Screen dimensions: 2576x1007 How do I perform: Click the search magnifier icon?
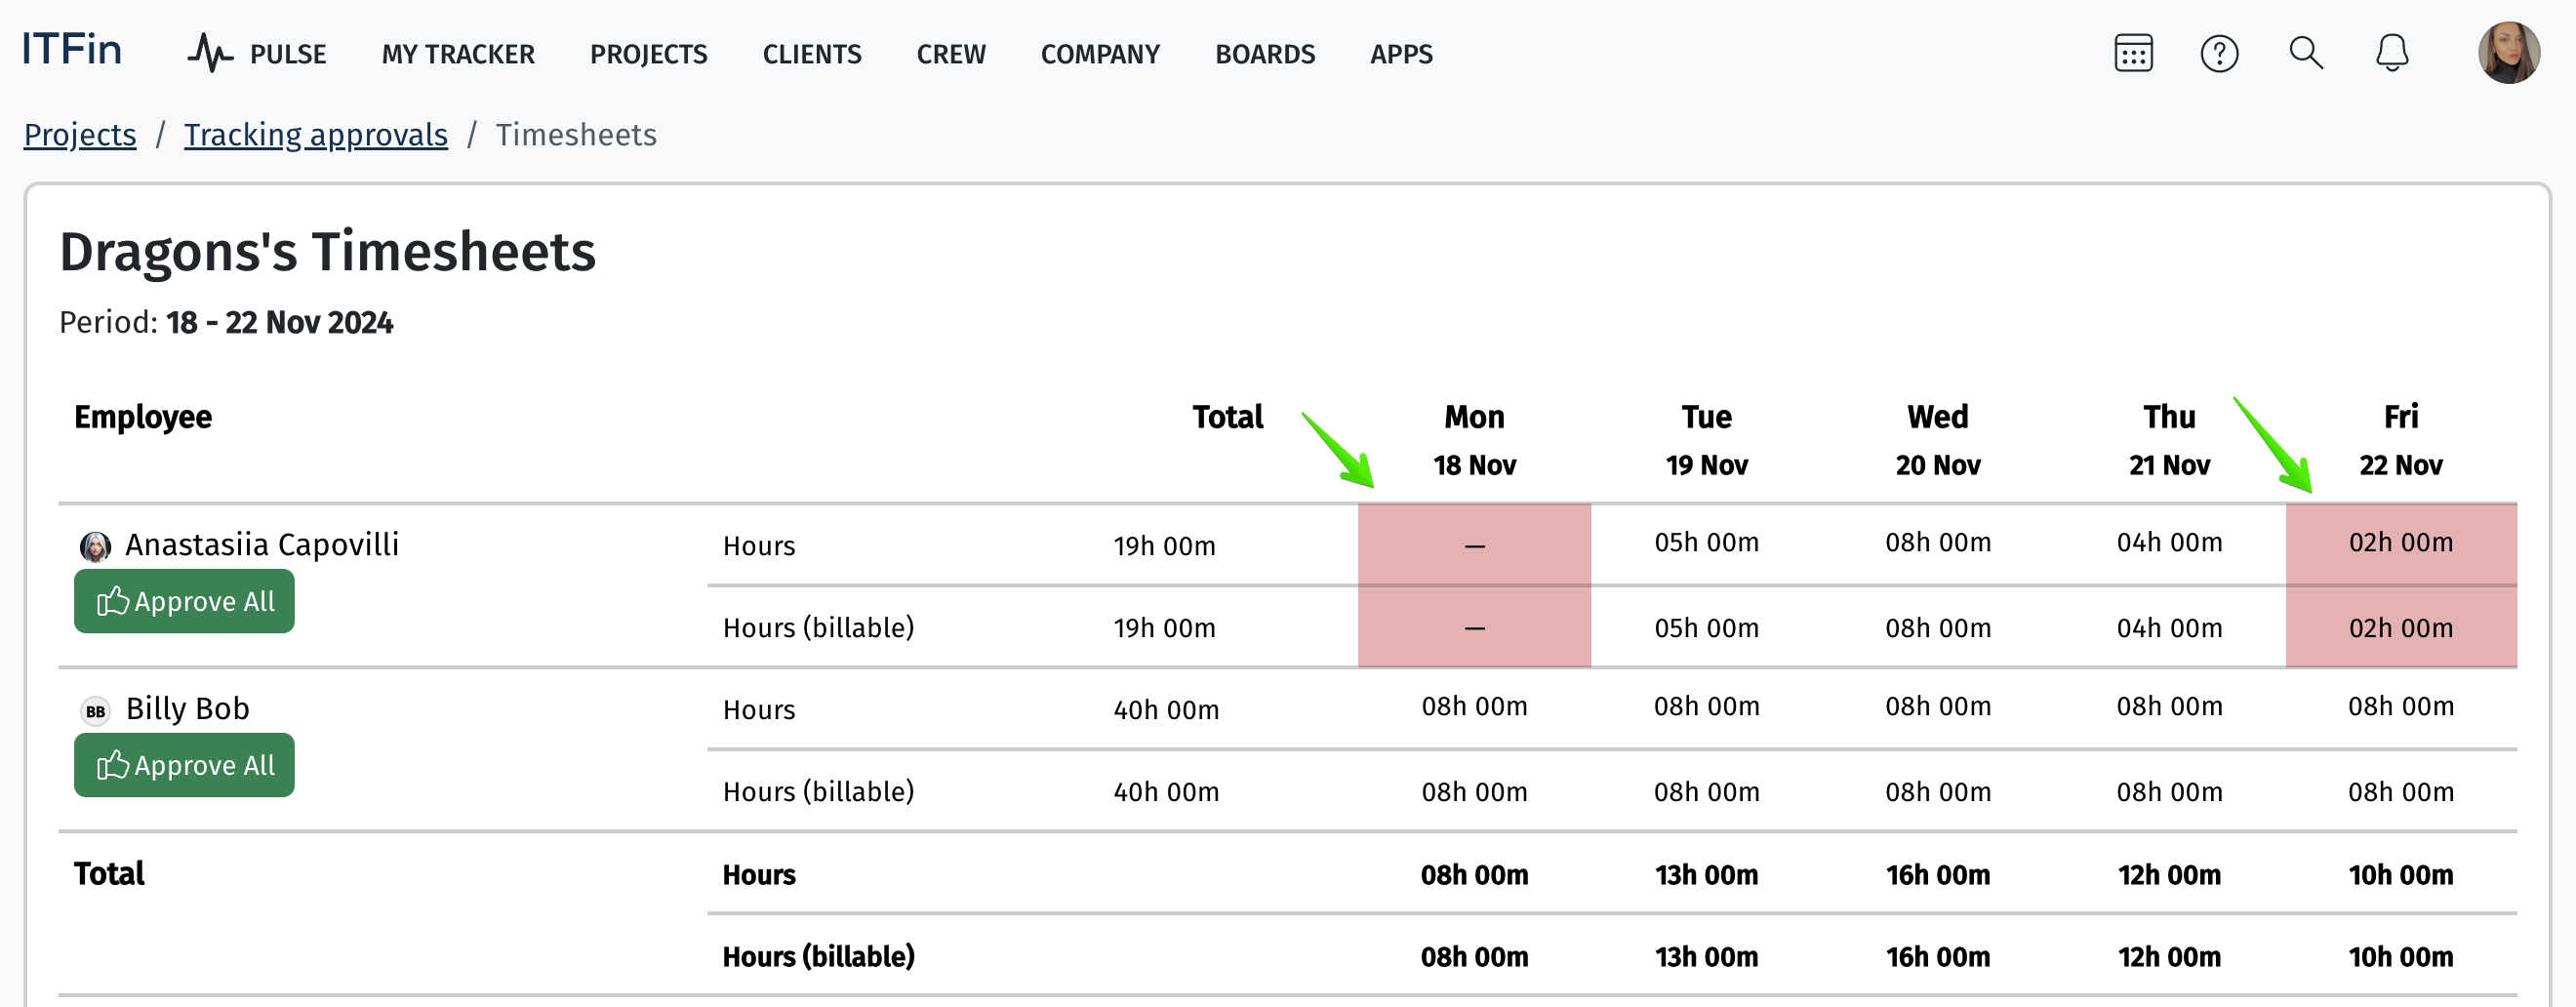coord(2306,53)
